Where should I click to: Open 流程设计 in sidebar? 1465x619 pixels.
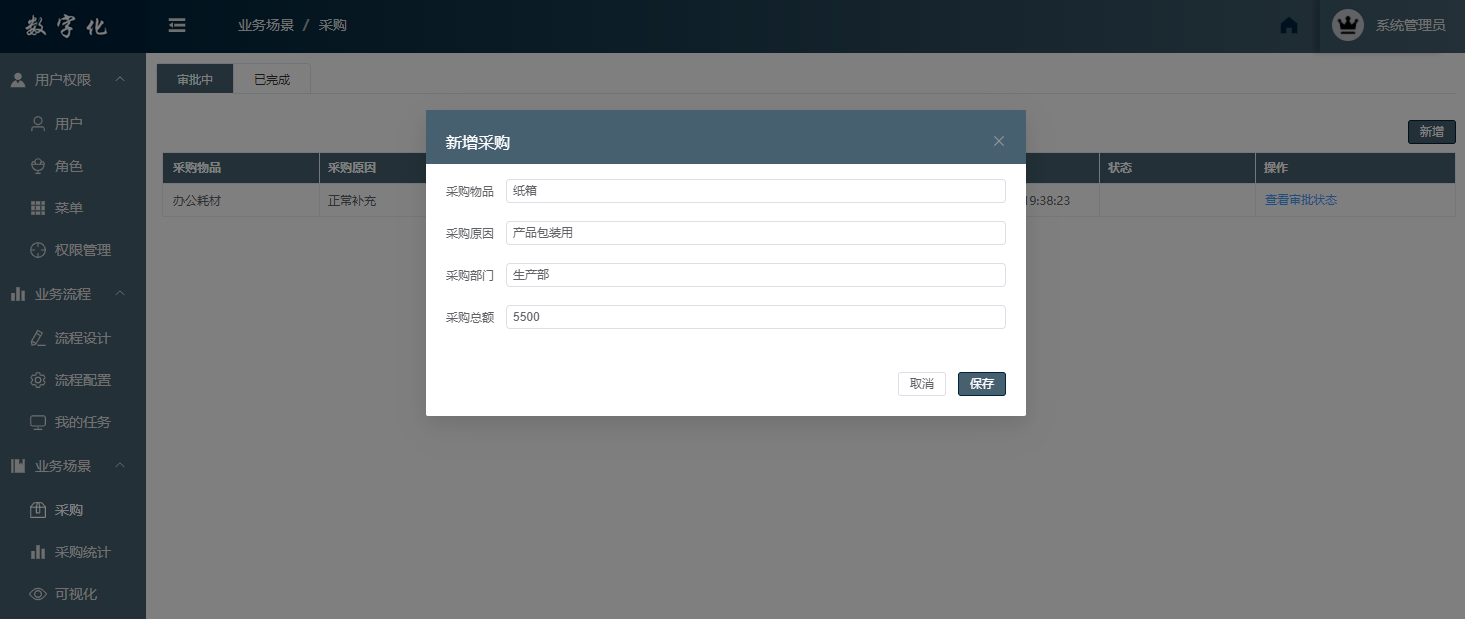point(82,338)
